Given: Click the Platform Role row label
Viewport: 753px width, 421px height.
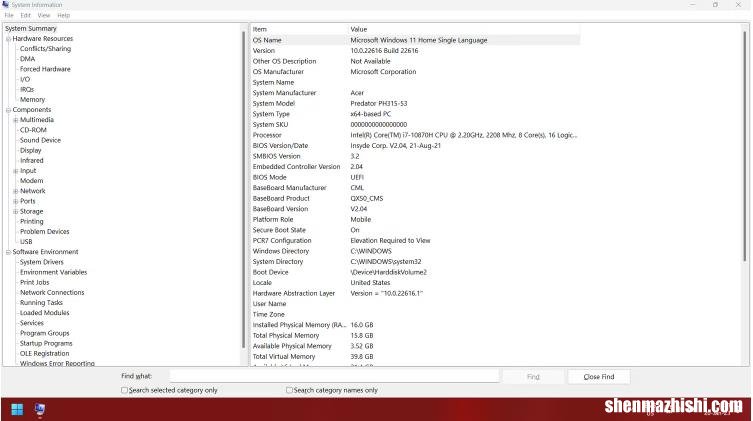Looking at the screenshot, I should (273, 220).
